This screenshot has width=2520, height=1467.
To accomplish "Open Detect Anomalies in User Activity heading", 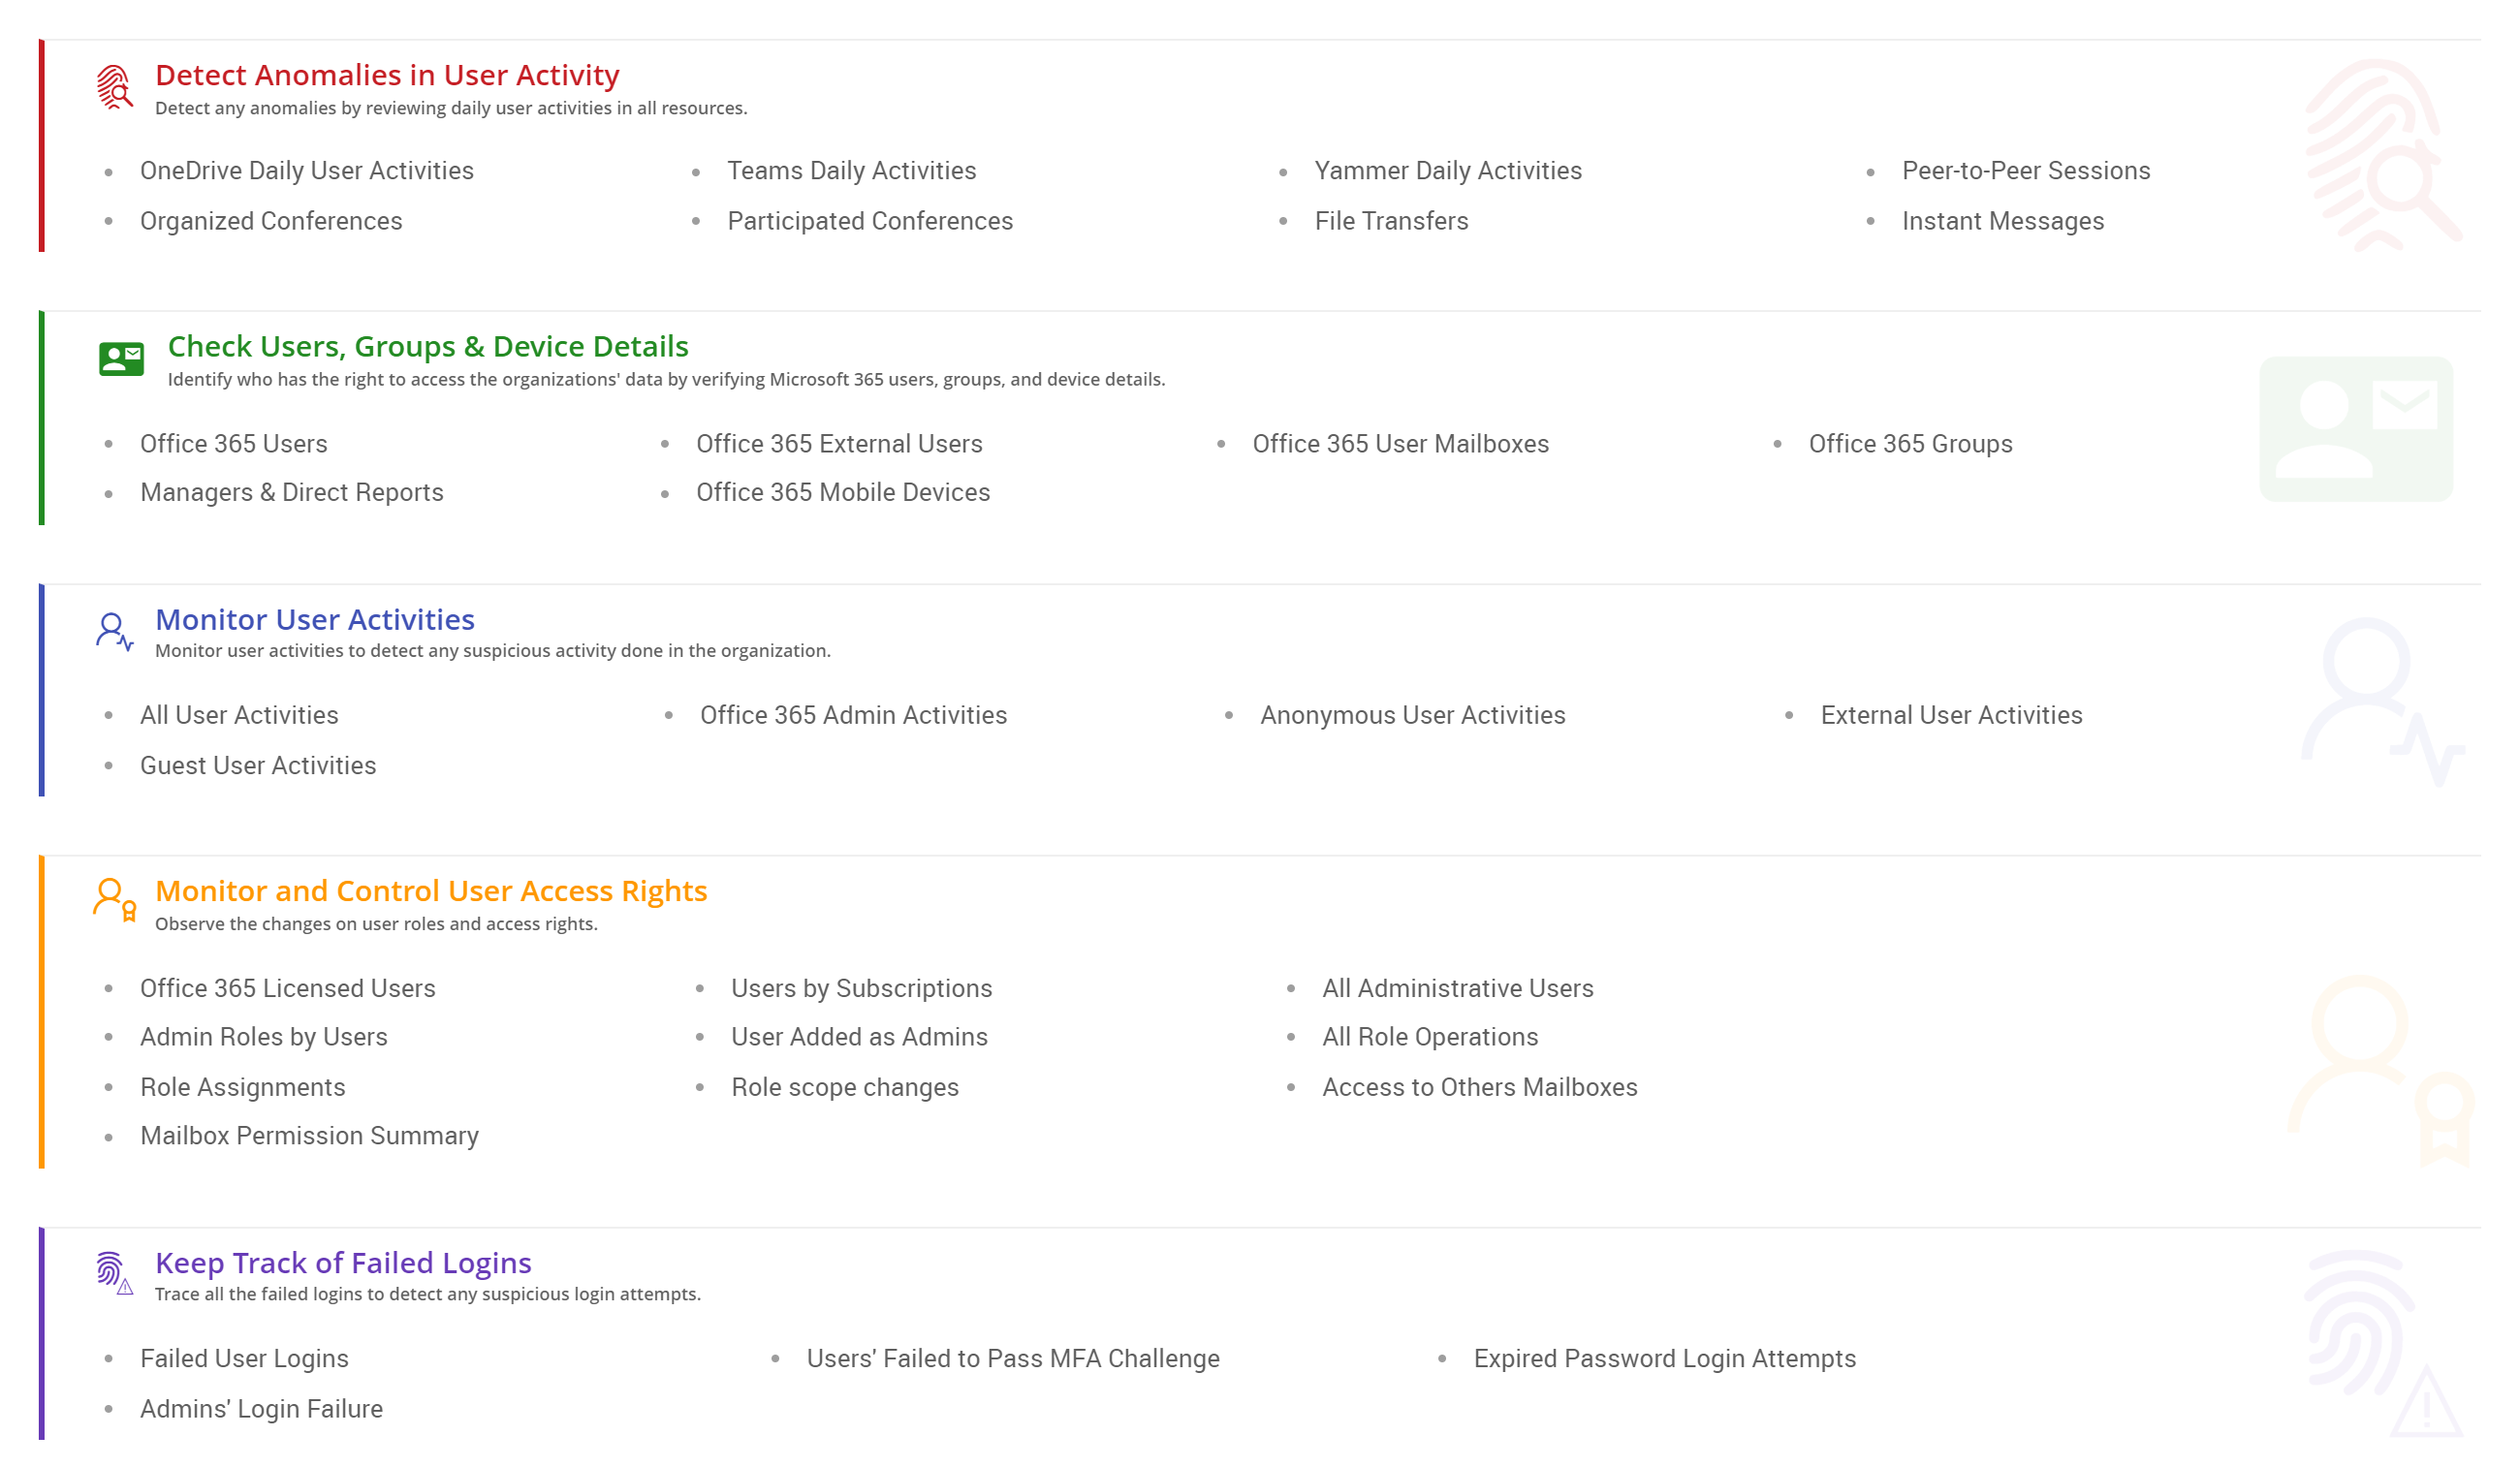I will (x=387, y=75).
